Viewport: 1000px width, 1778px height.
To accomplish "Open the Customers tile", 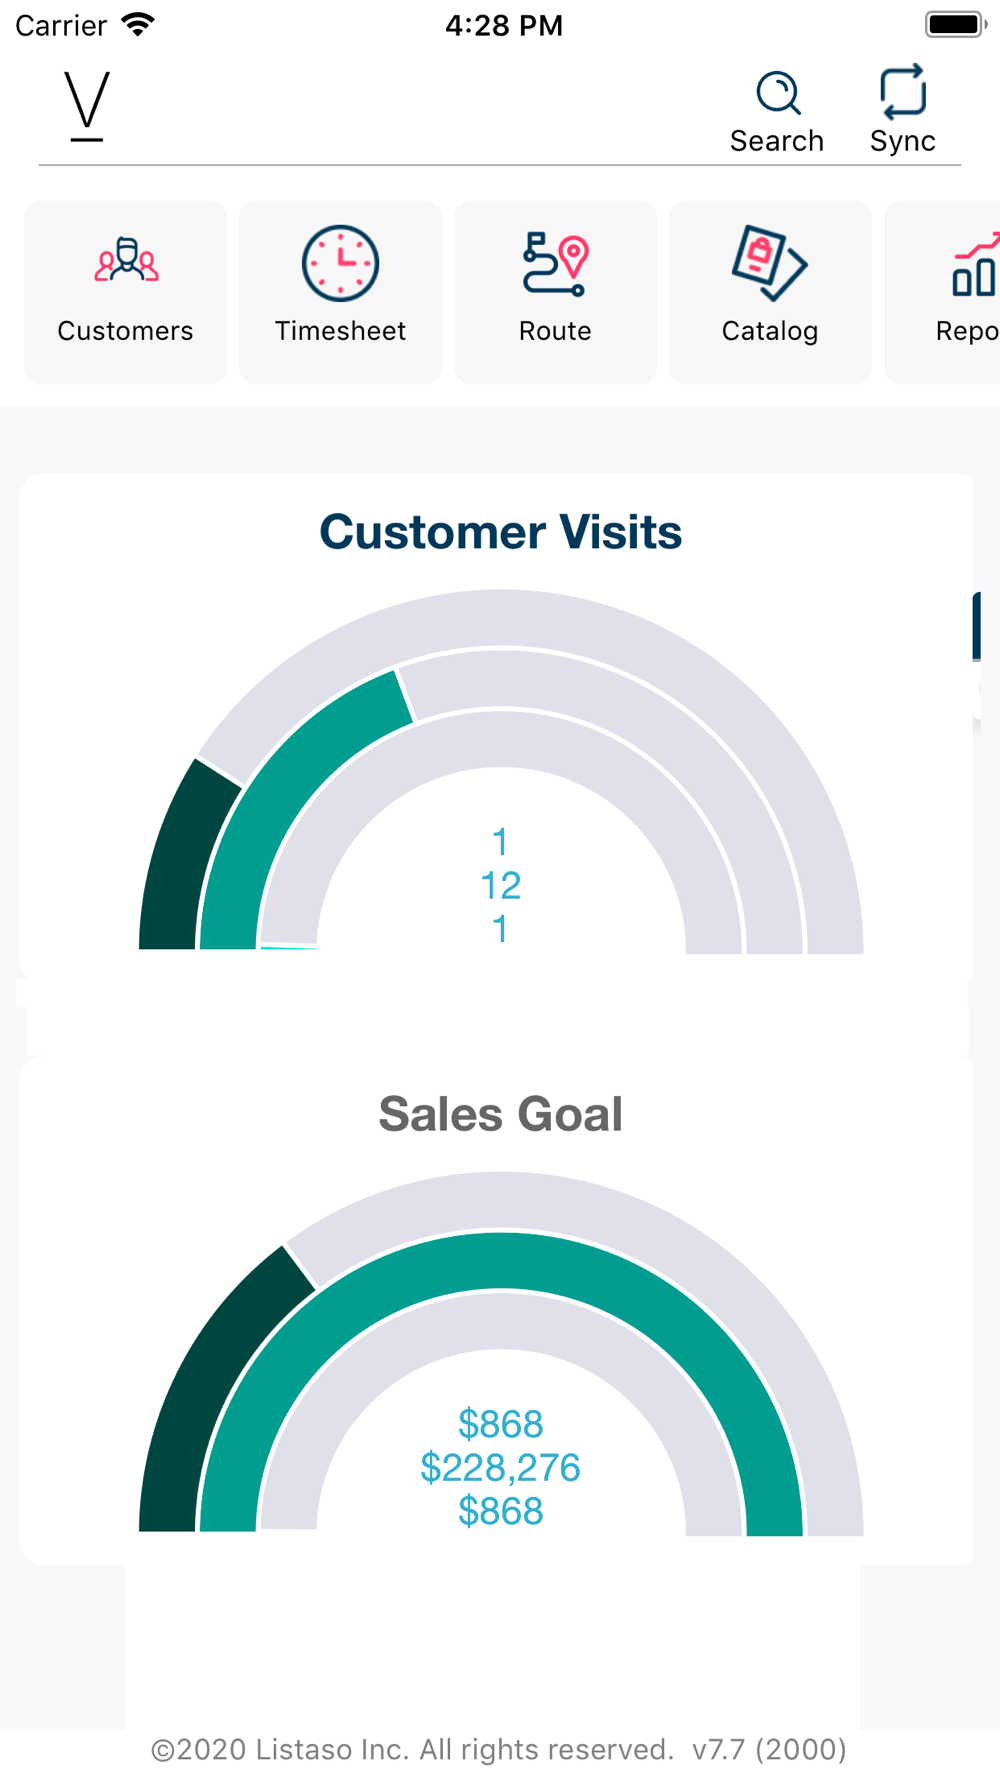I will [x=125, y=292].
